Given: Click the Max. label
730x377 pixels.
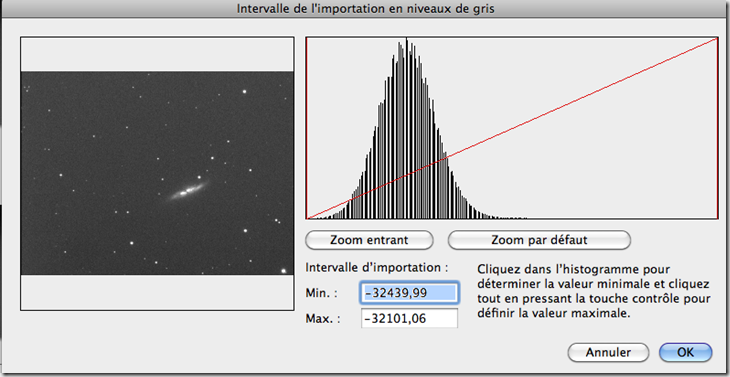Looking at the screenshot, I should point(322,319).
